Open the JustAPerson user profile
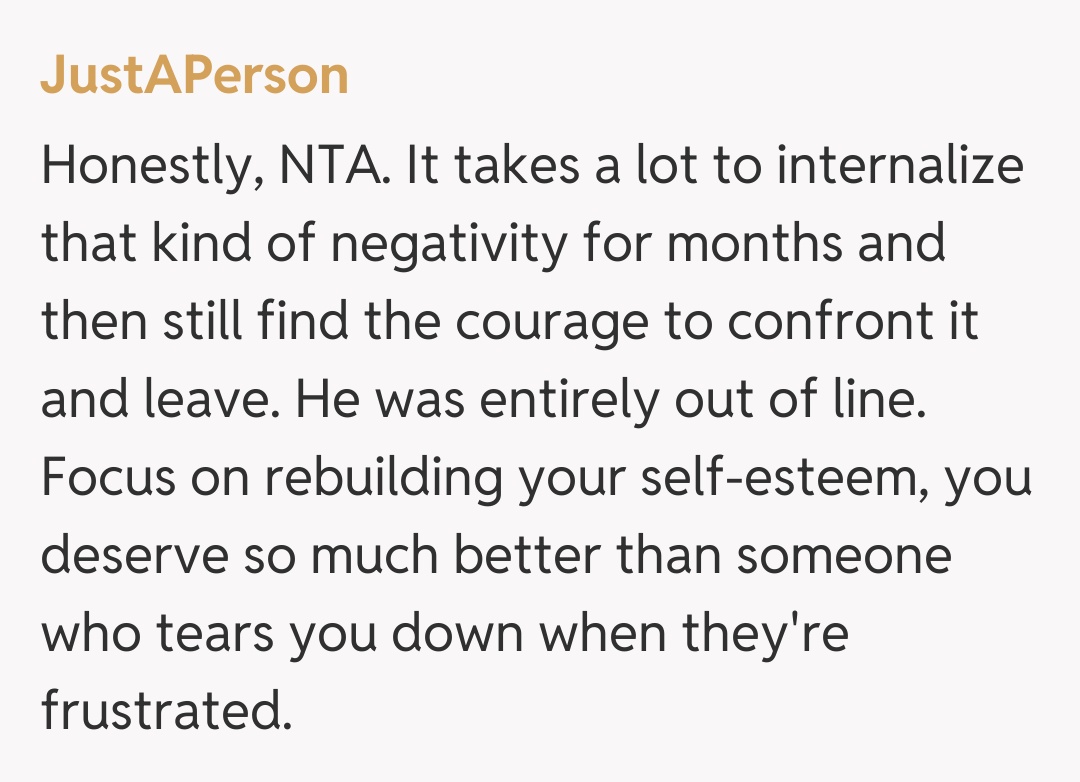Screen dimensions: 1080x782 (194, 76)
